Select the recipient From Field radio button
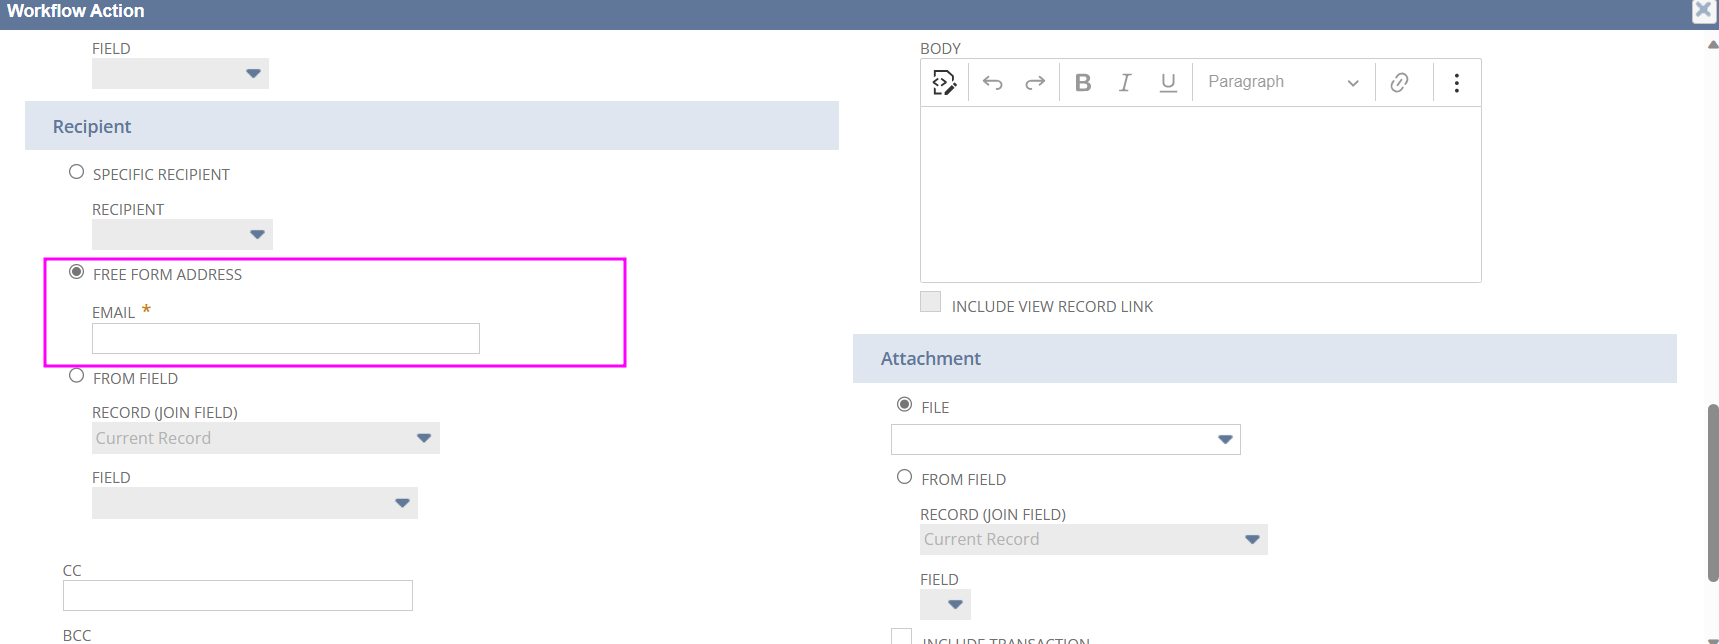The image size is (1719, 644). click(76, 376)
